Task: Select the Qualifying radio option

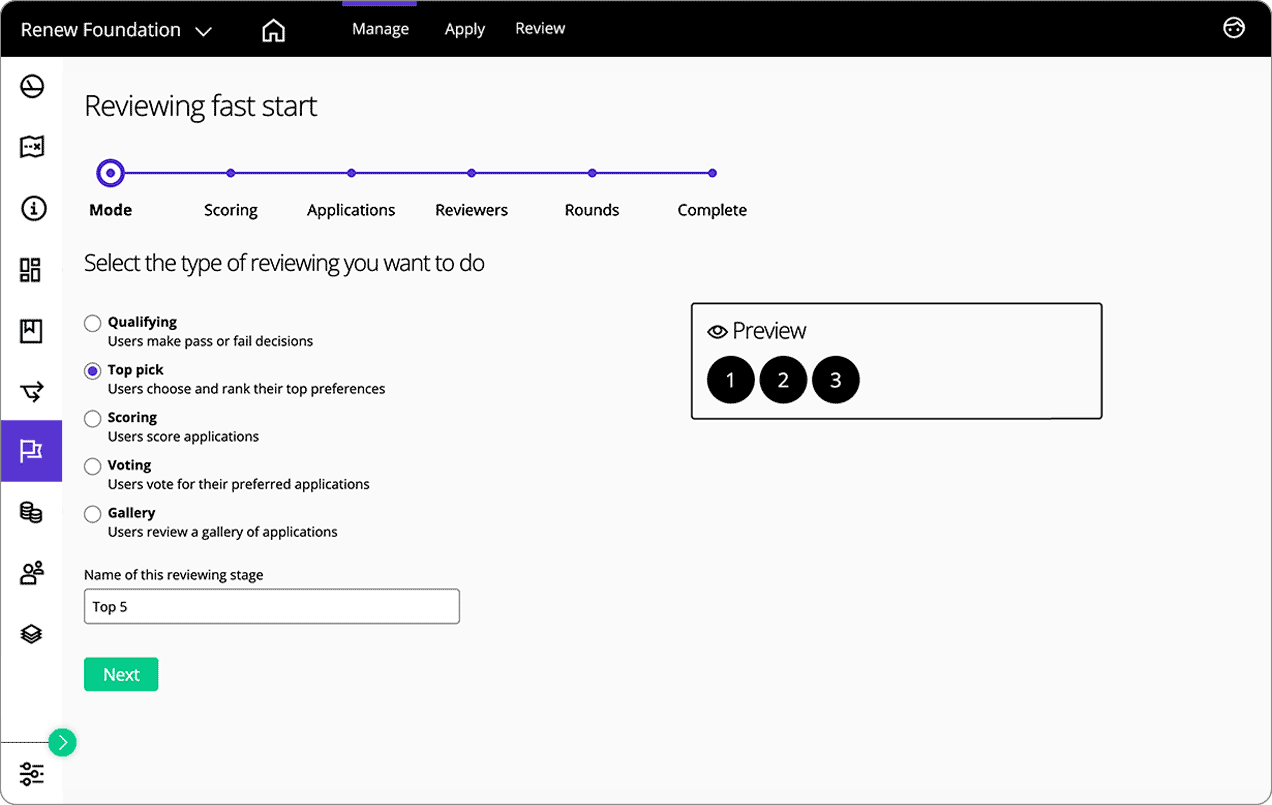Action: [93, 323]
